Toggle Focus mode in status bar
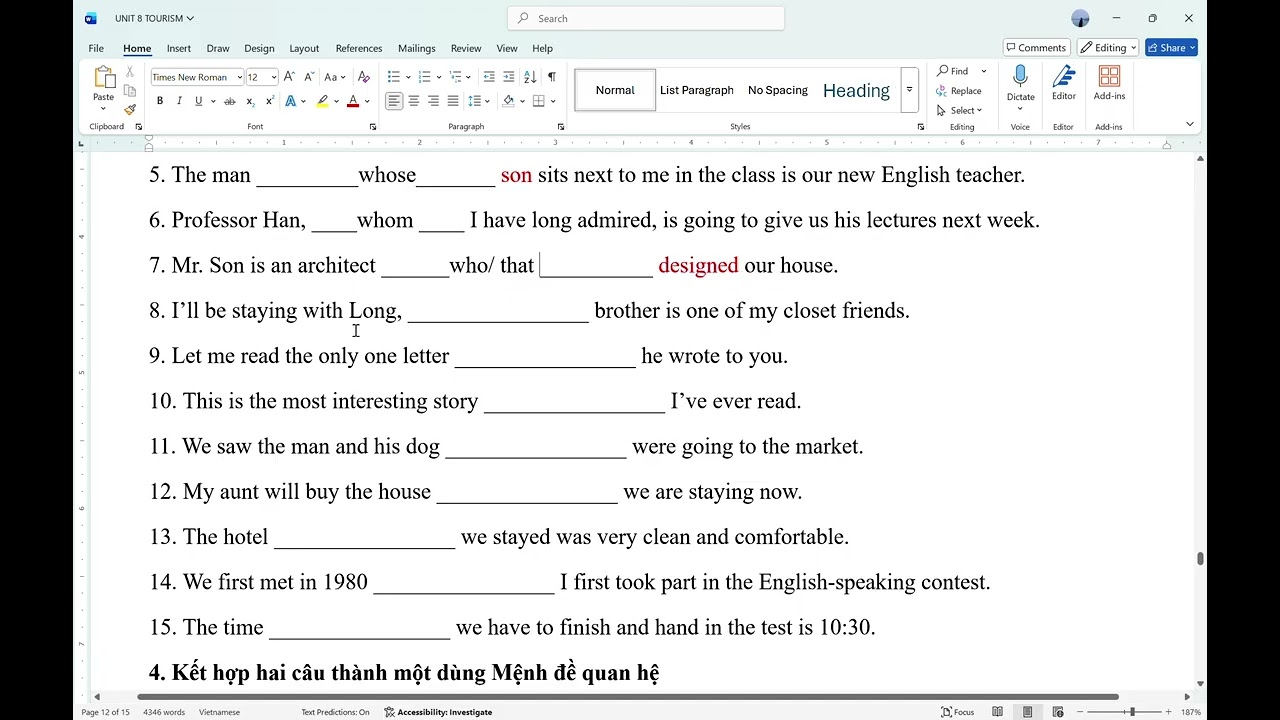 click(x=957, y=712)
